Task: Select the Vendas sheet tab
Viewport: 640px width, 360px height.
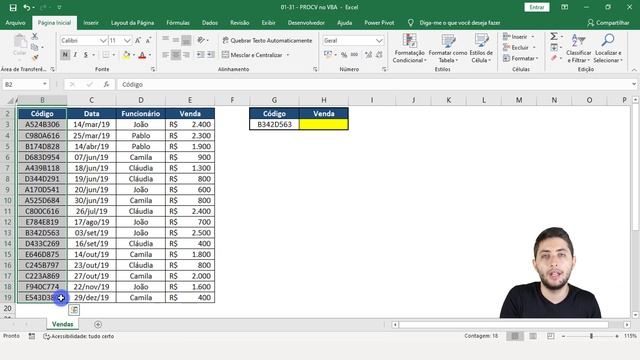Action: click(x=62, y=324)
